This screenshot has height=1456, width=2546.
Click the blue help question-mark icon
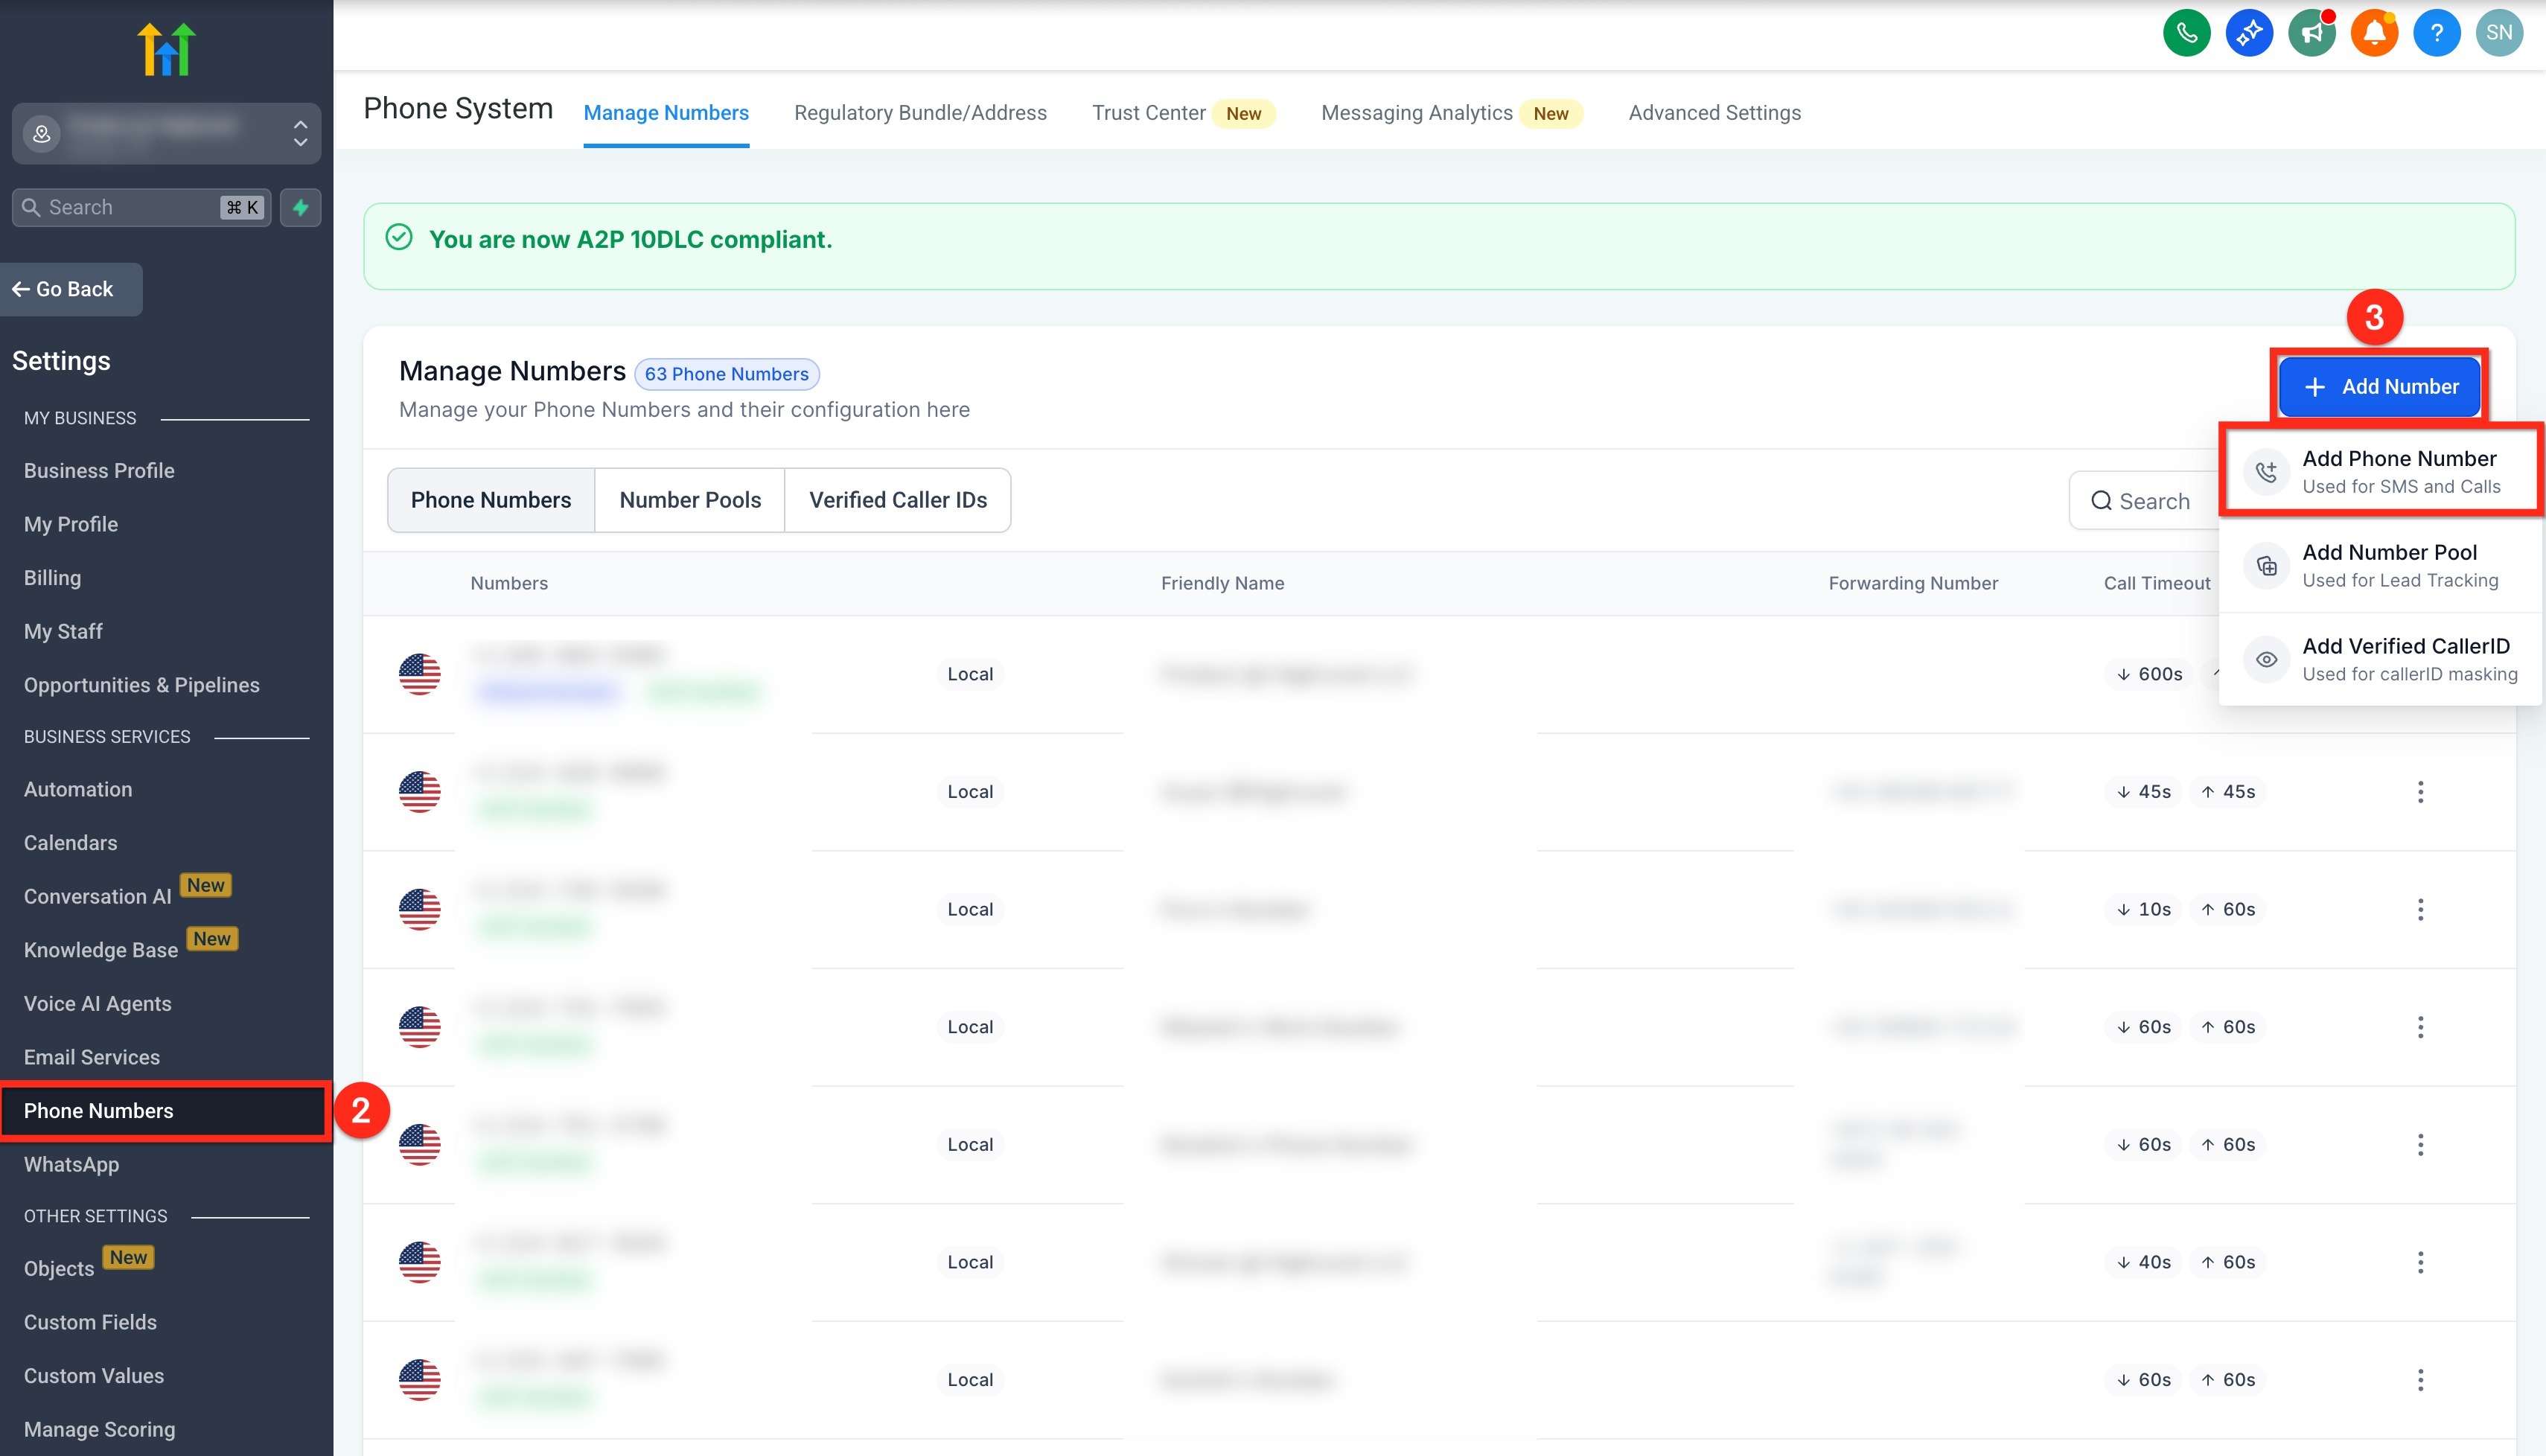pos(2436,33)
